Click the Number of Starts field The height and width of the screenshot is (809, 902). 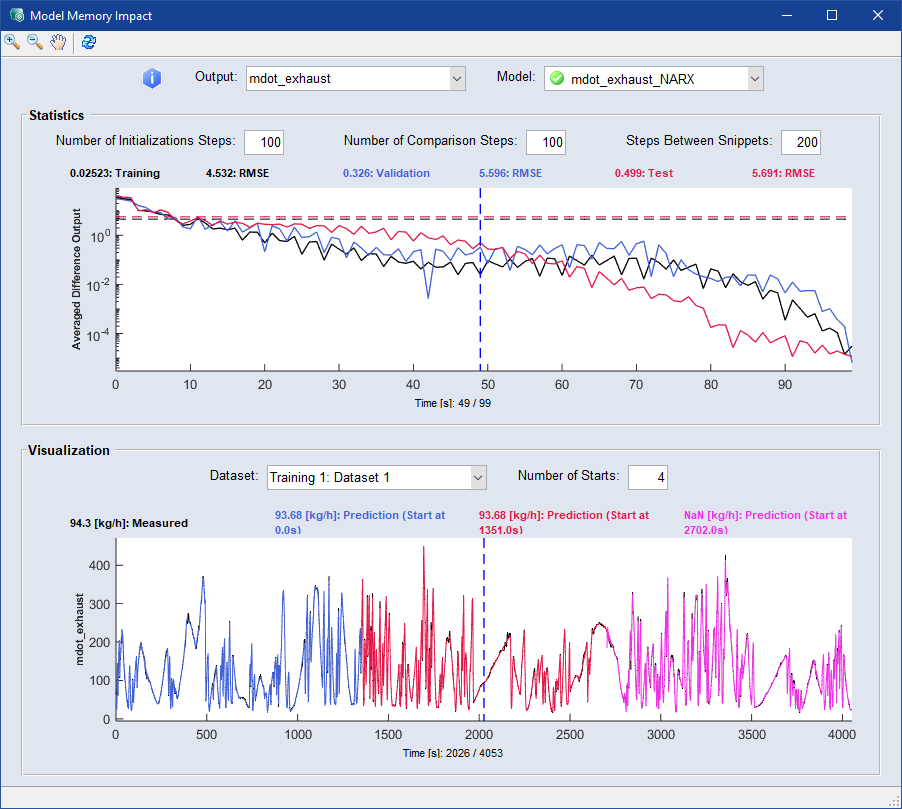[648, 477]
